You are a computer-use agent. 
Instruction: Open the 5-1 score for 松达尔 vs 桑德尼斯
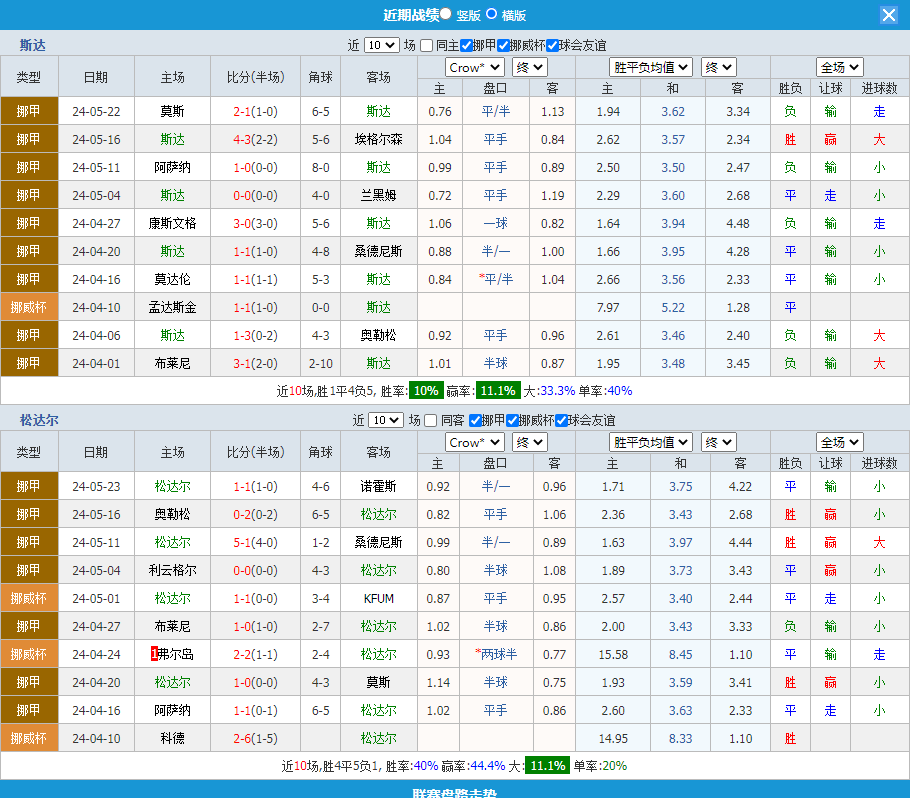pos(241,542)
